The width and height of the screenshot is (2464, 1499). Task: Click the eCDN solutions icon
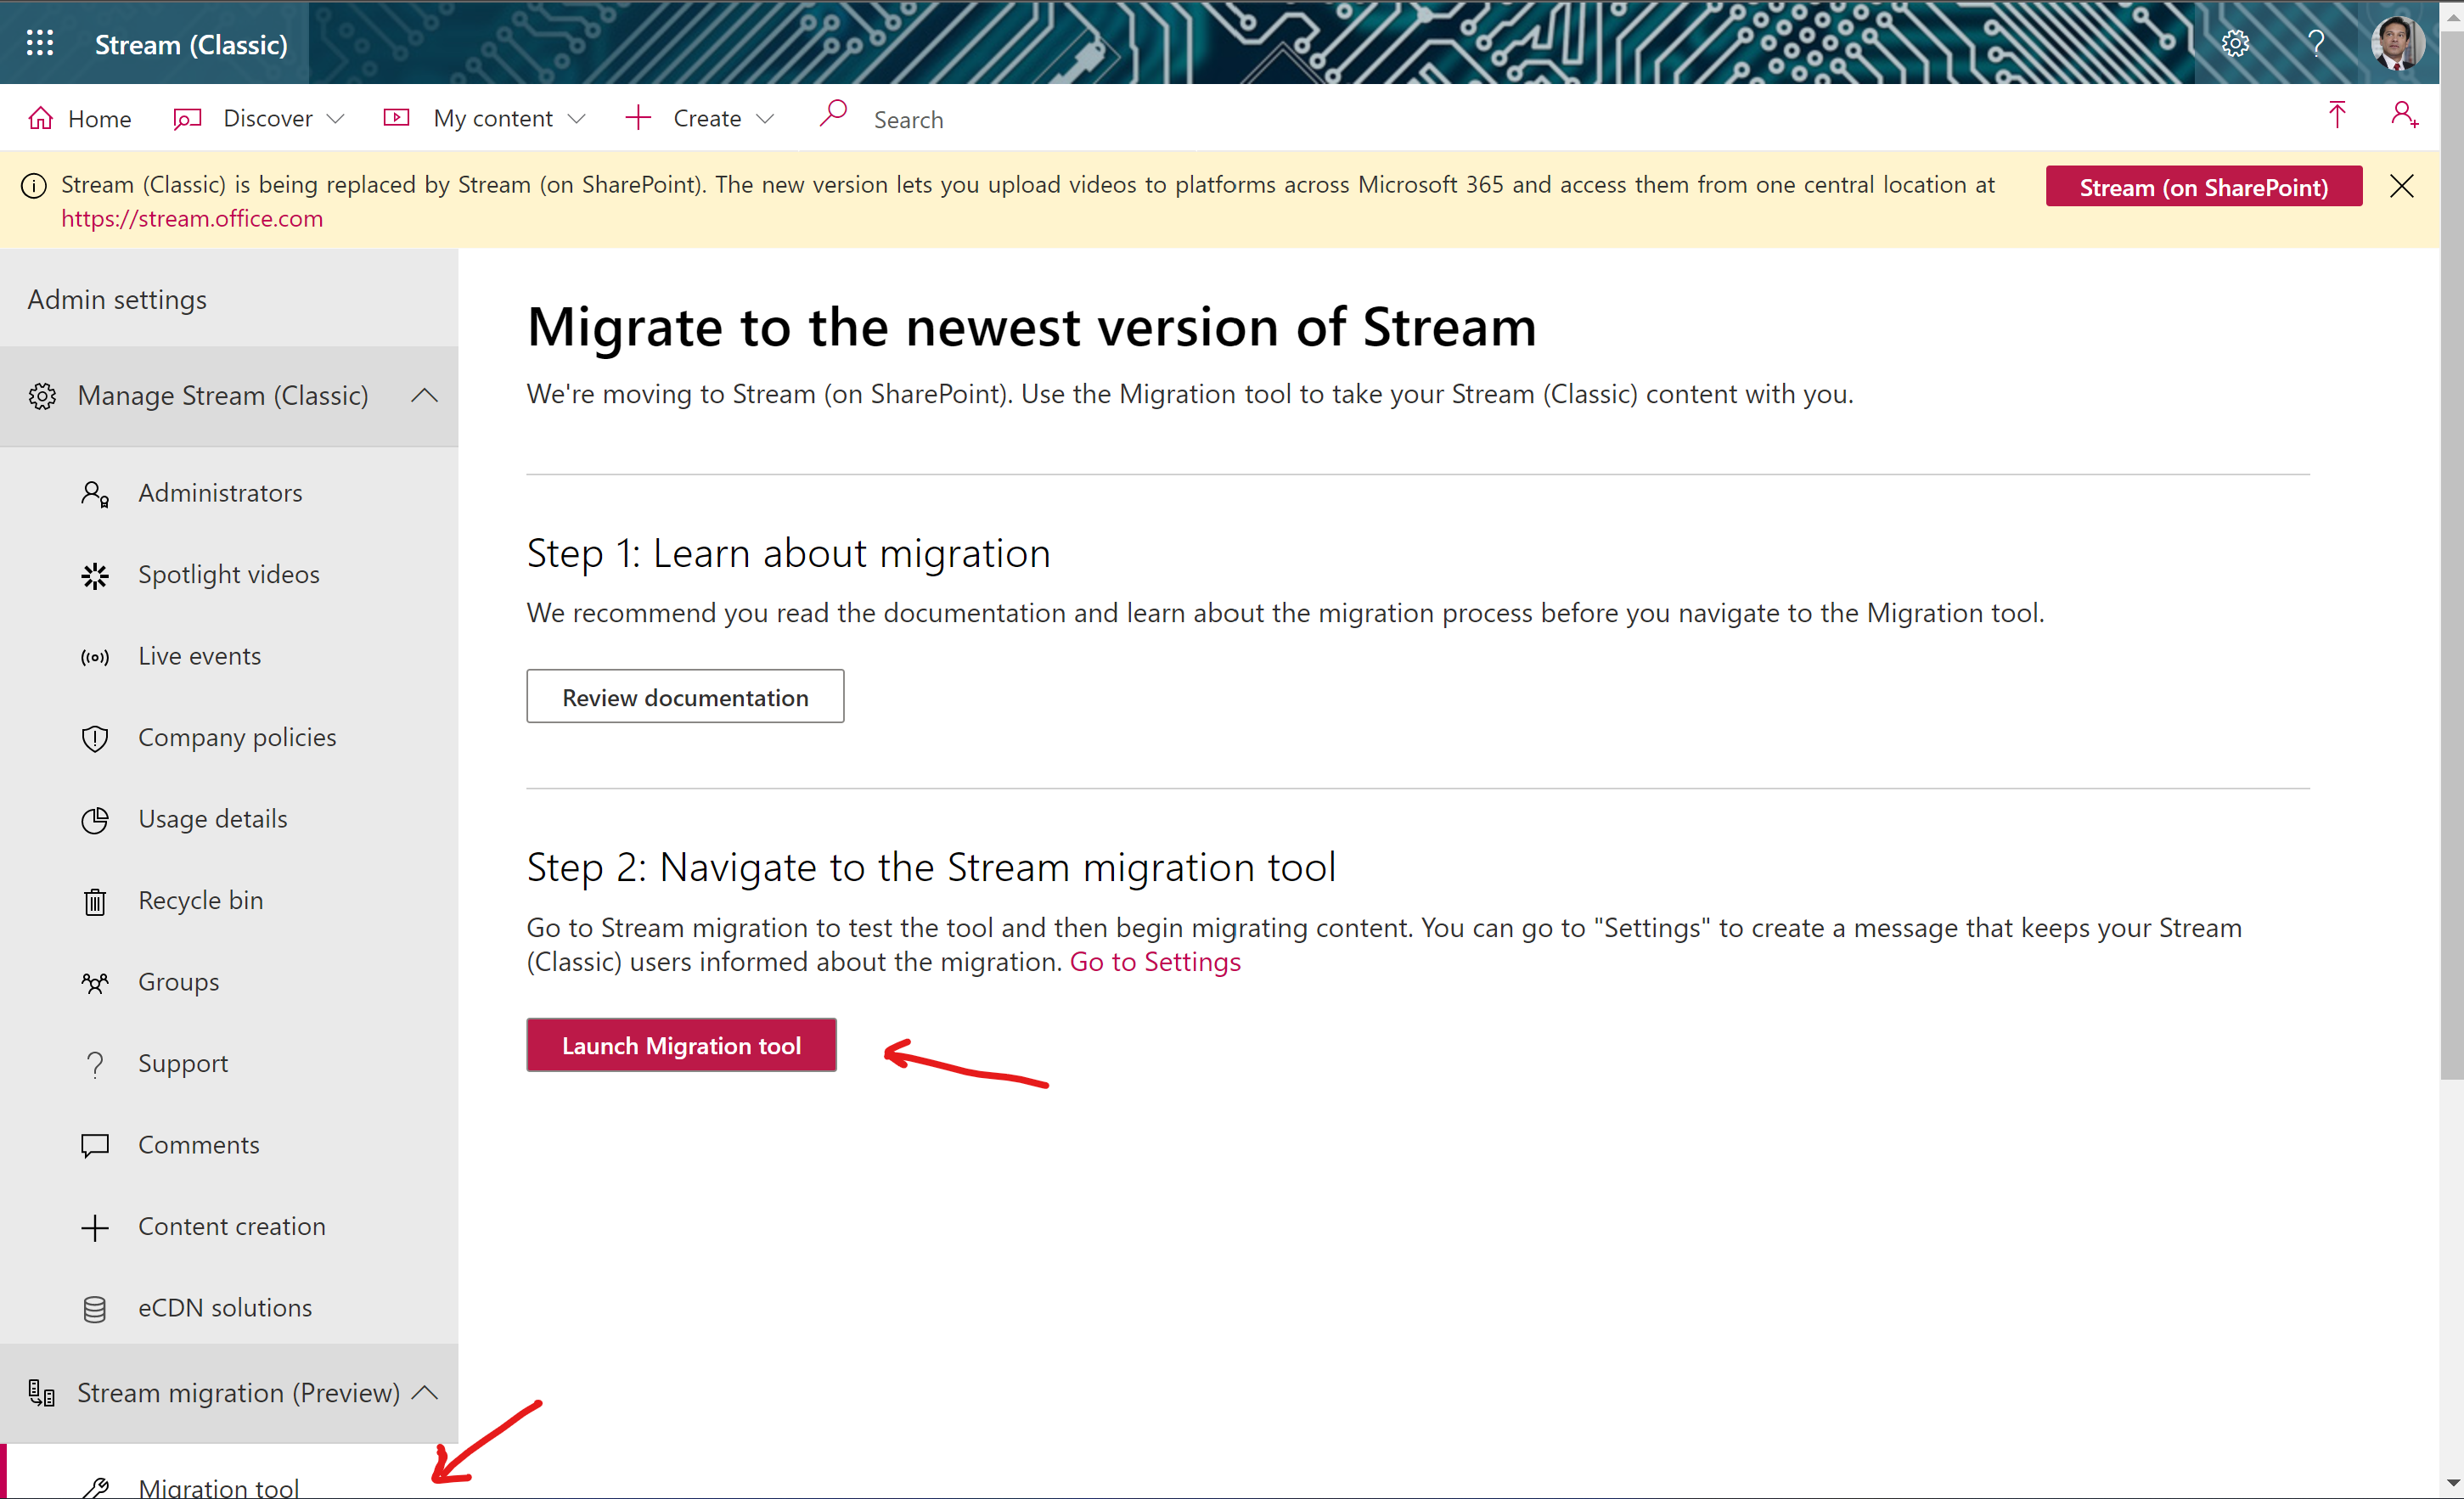tap(95, 1308)
